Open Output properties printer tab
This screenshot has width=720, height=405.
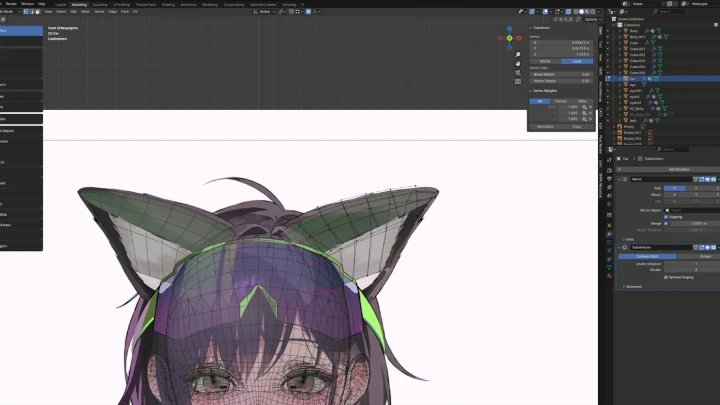609,179
